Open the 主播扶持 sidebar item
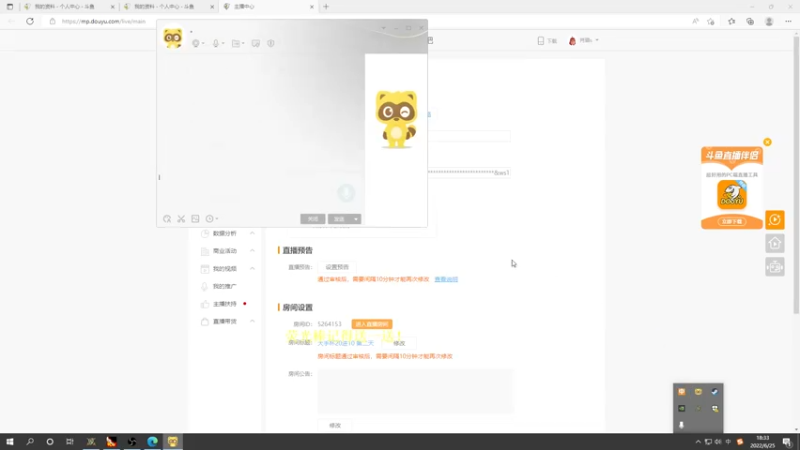Image resolution: width=800 pixels, height=450 pixels. coord(224,304)
